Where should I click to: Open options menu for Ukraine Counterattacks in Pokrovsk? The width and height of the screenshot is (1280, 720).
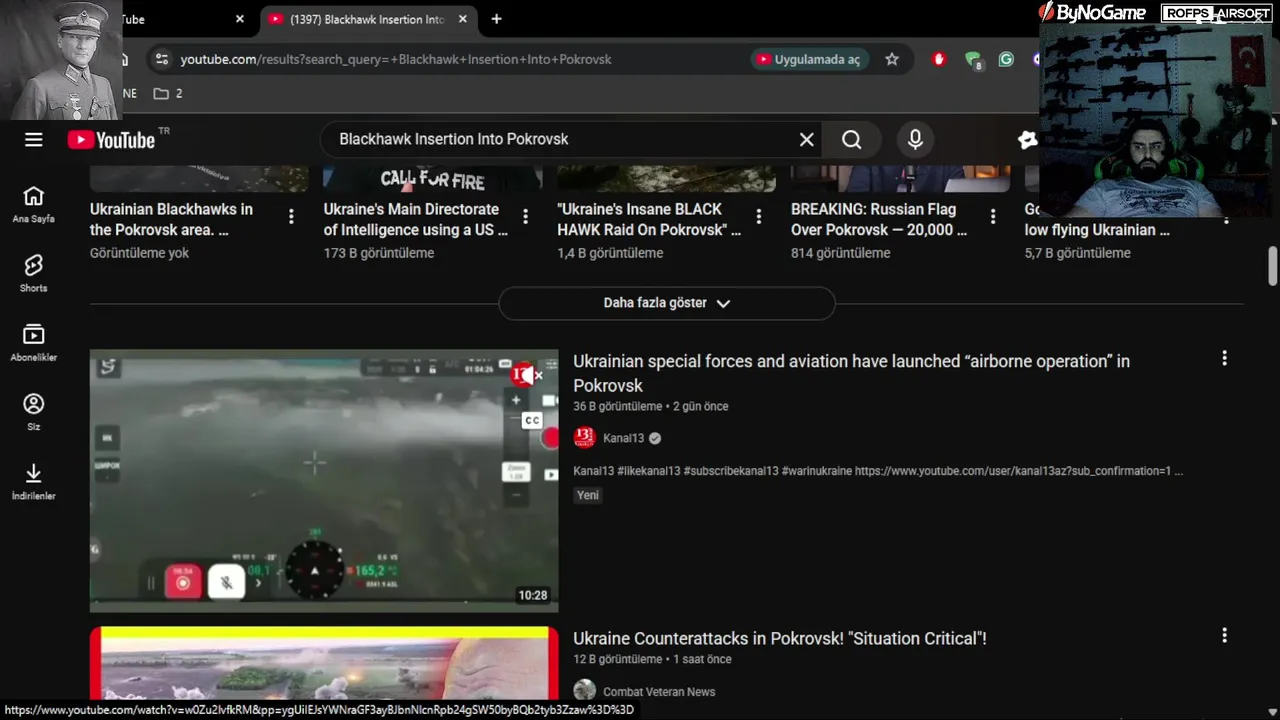(1224, 635)
